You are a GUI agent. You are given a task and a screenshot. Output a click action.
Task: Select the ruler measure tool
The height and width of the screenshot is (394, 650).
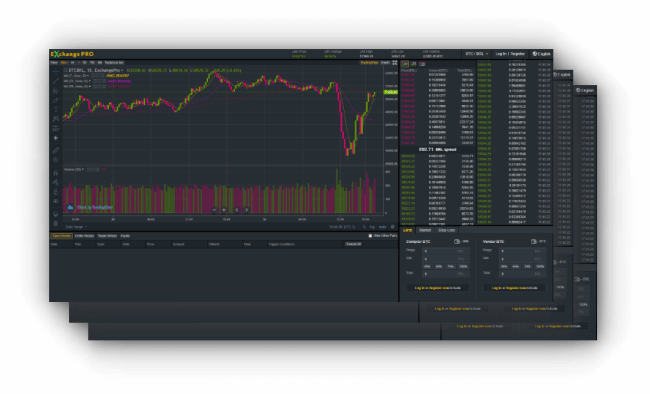pyautogui.click(x=56, y=150)
